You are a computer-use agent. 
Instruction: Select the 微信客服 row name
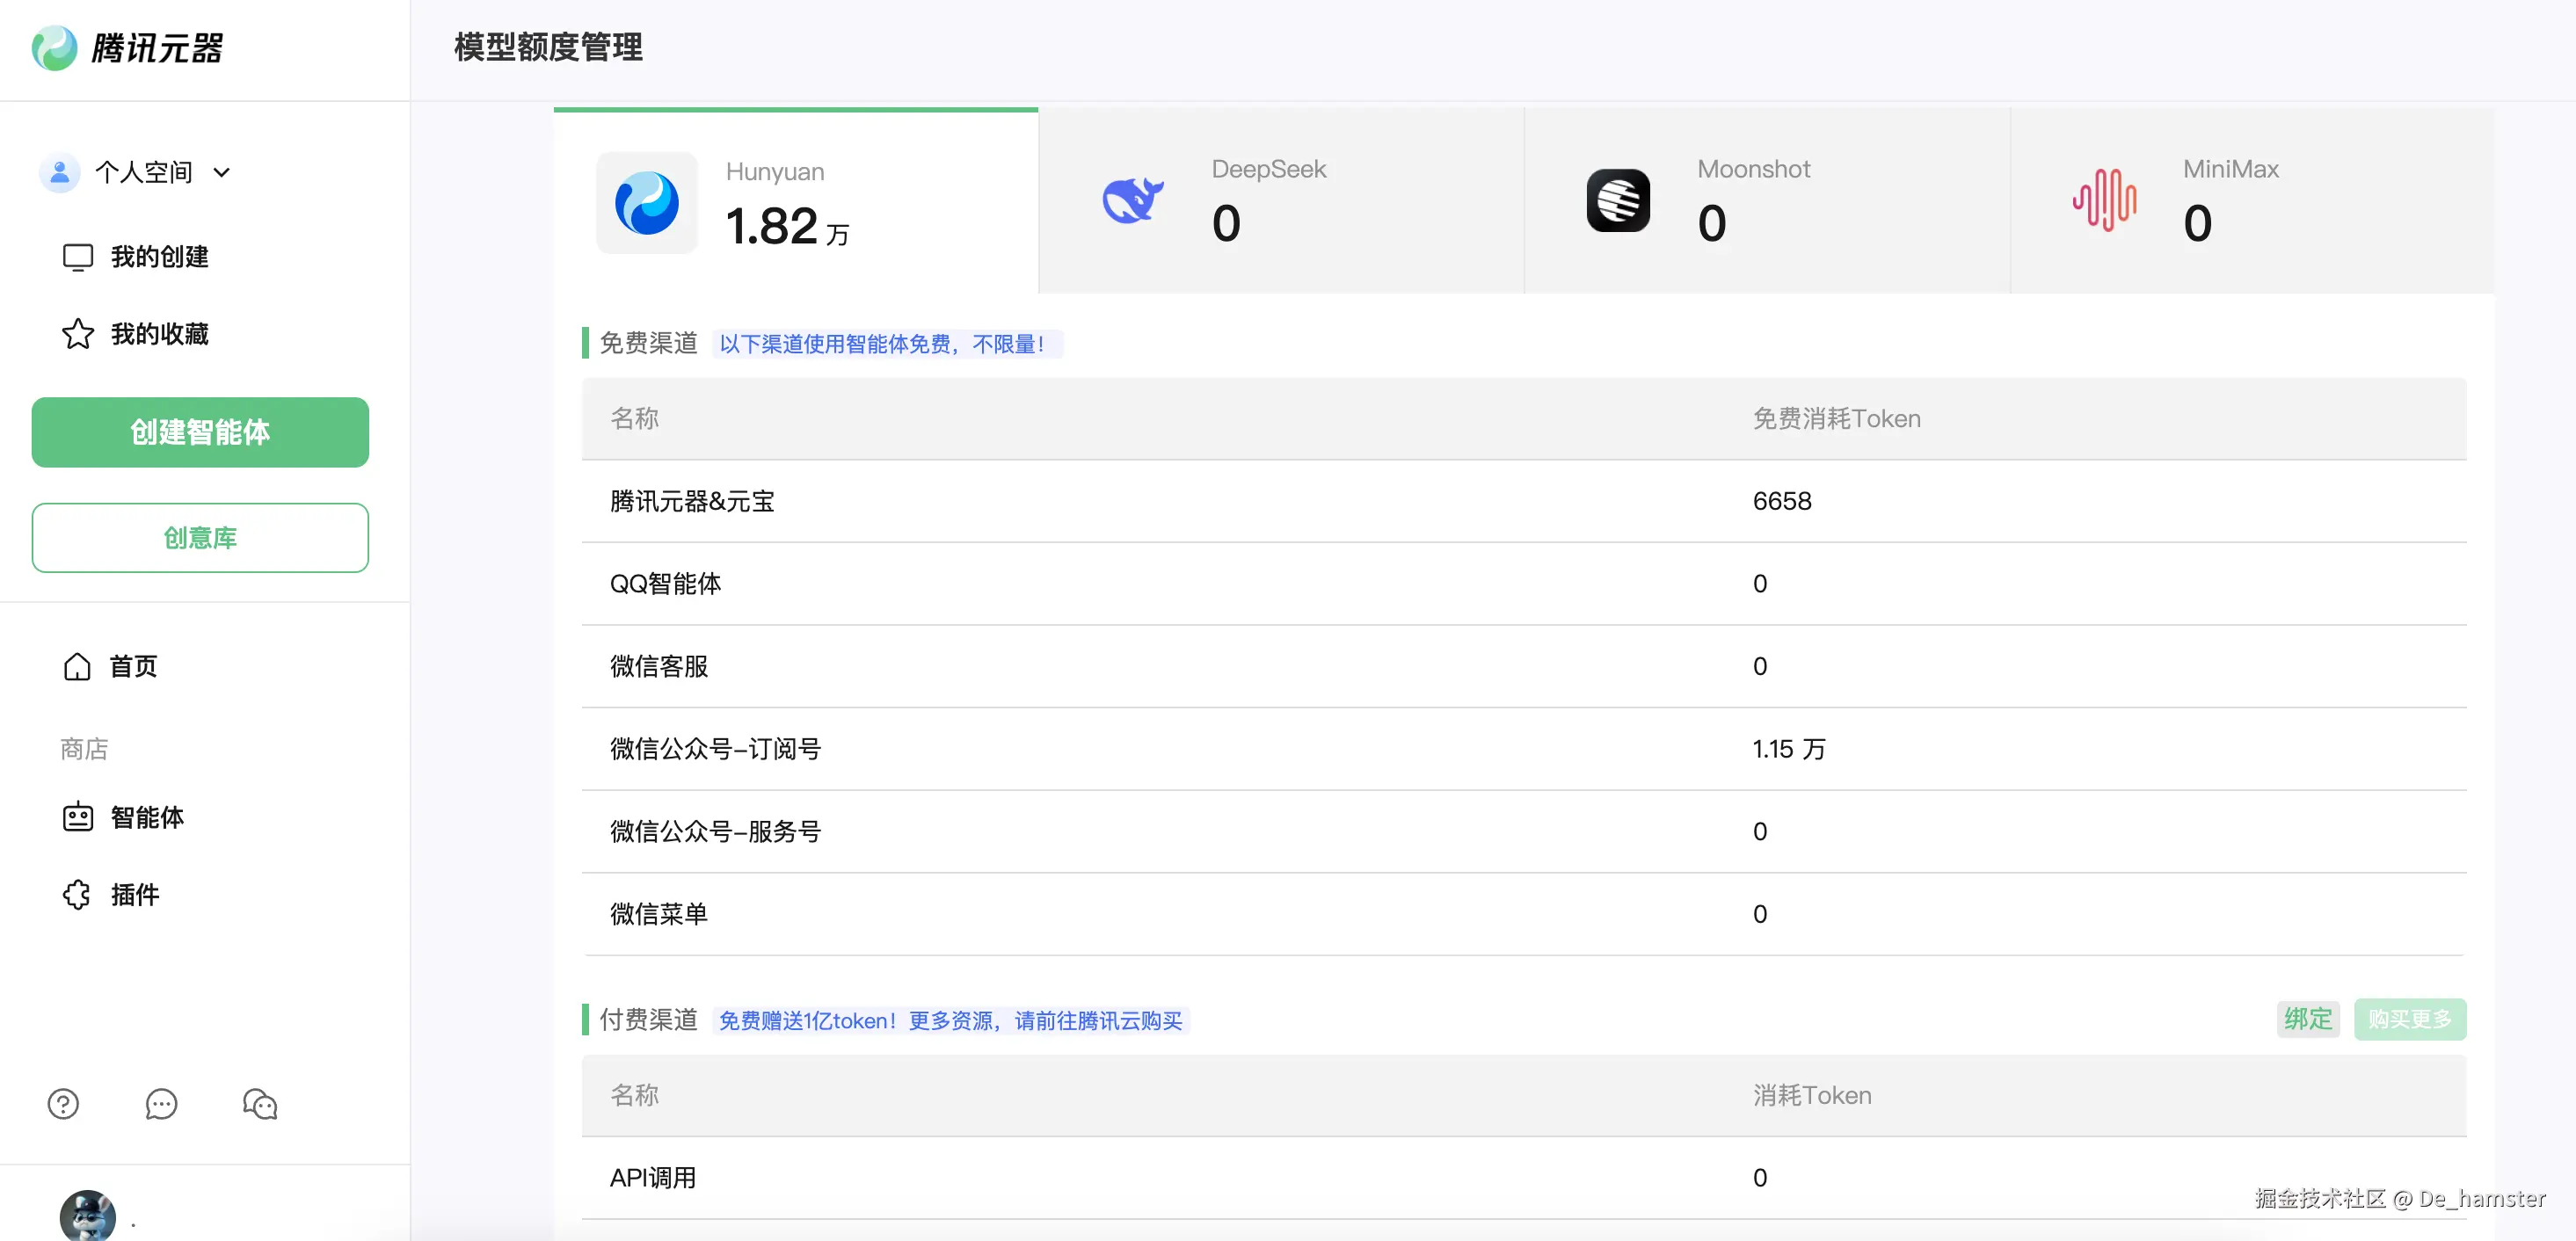tap(659, 666)
